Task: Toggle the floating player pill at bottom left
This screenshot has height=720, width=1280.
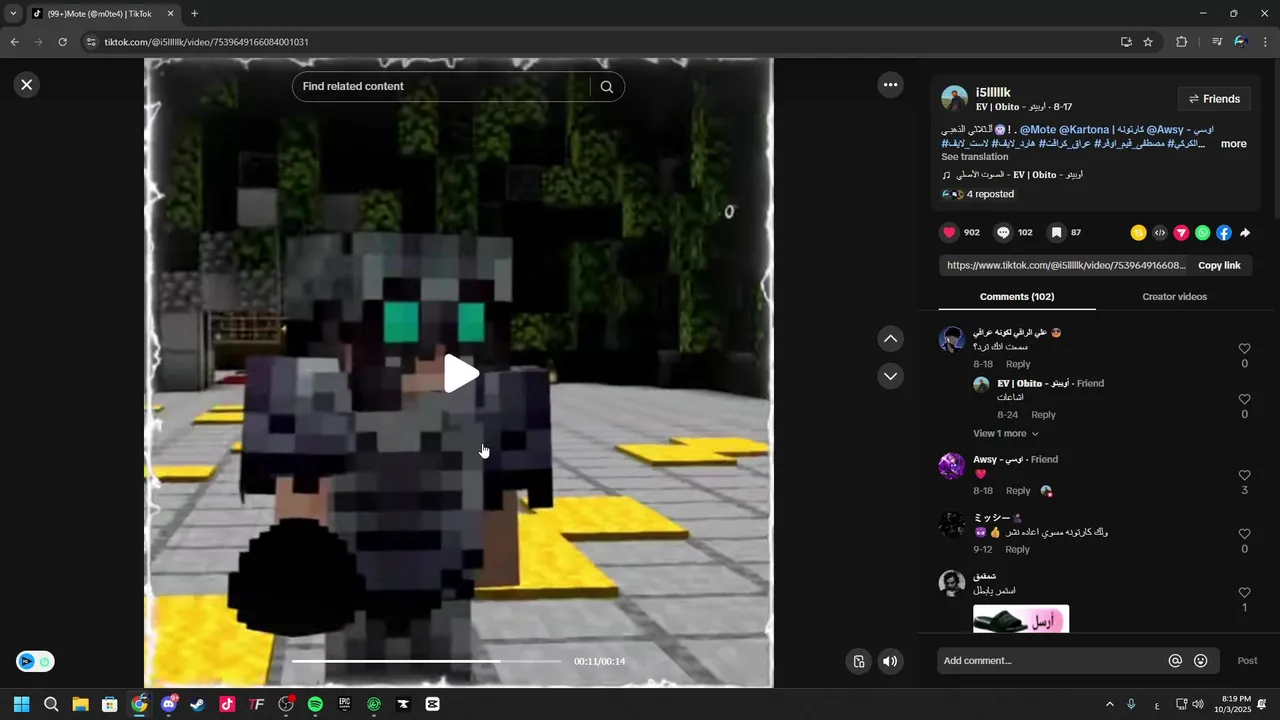Action: pyautogui.click(x=35, y=661)
